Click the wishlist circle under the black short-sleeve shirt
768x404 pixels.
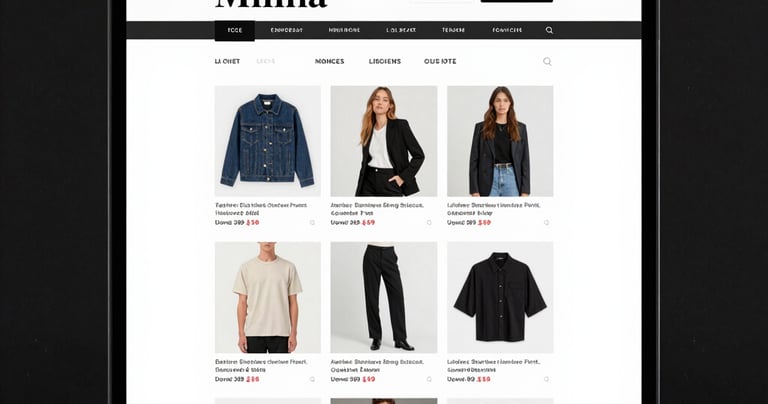(x=546, y=379)
